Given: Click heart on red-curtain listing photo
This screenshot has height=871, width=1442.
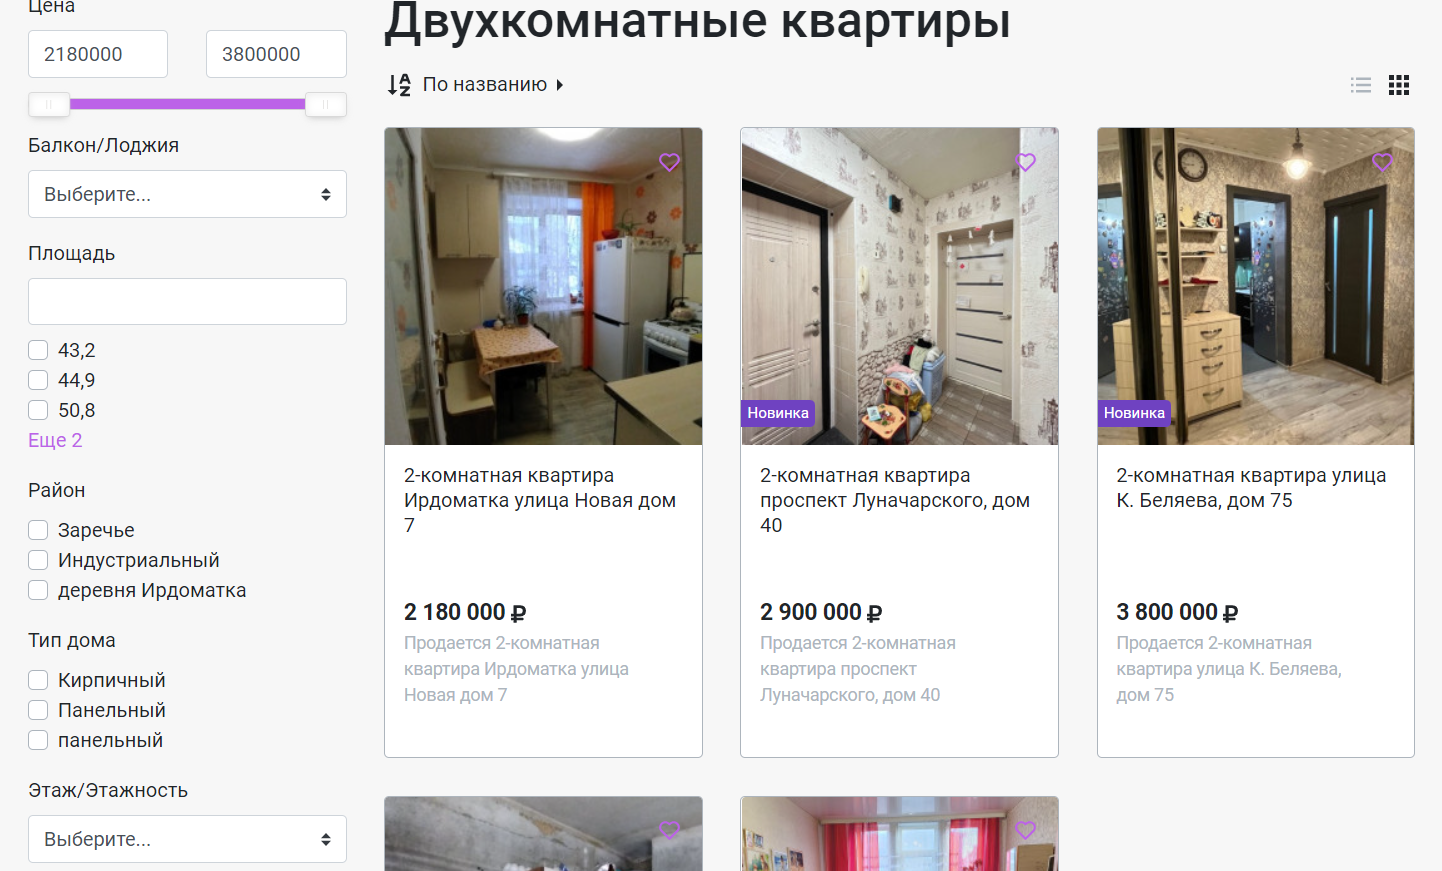Looking at the screenshot, I should point(1026,830).
